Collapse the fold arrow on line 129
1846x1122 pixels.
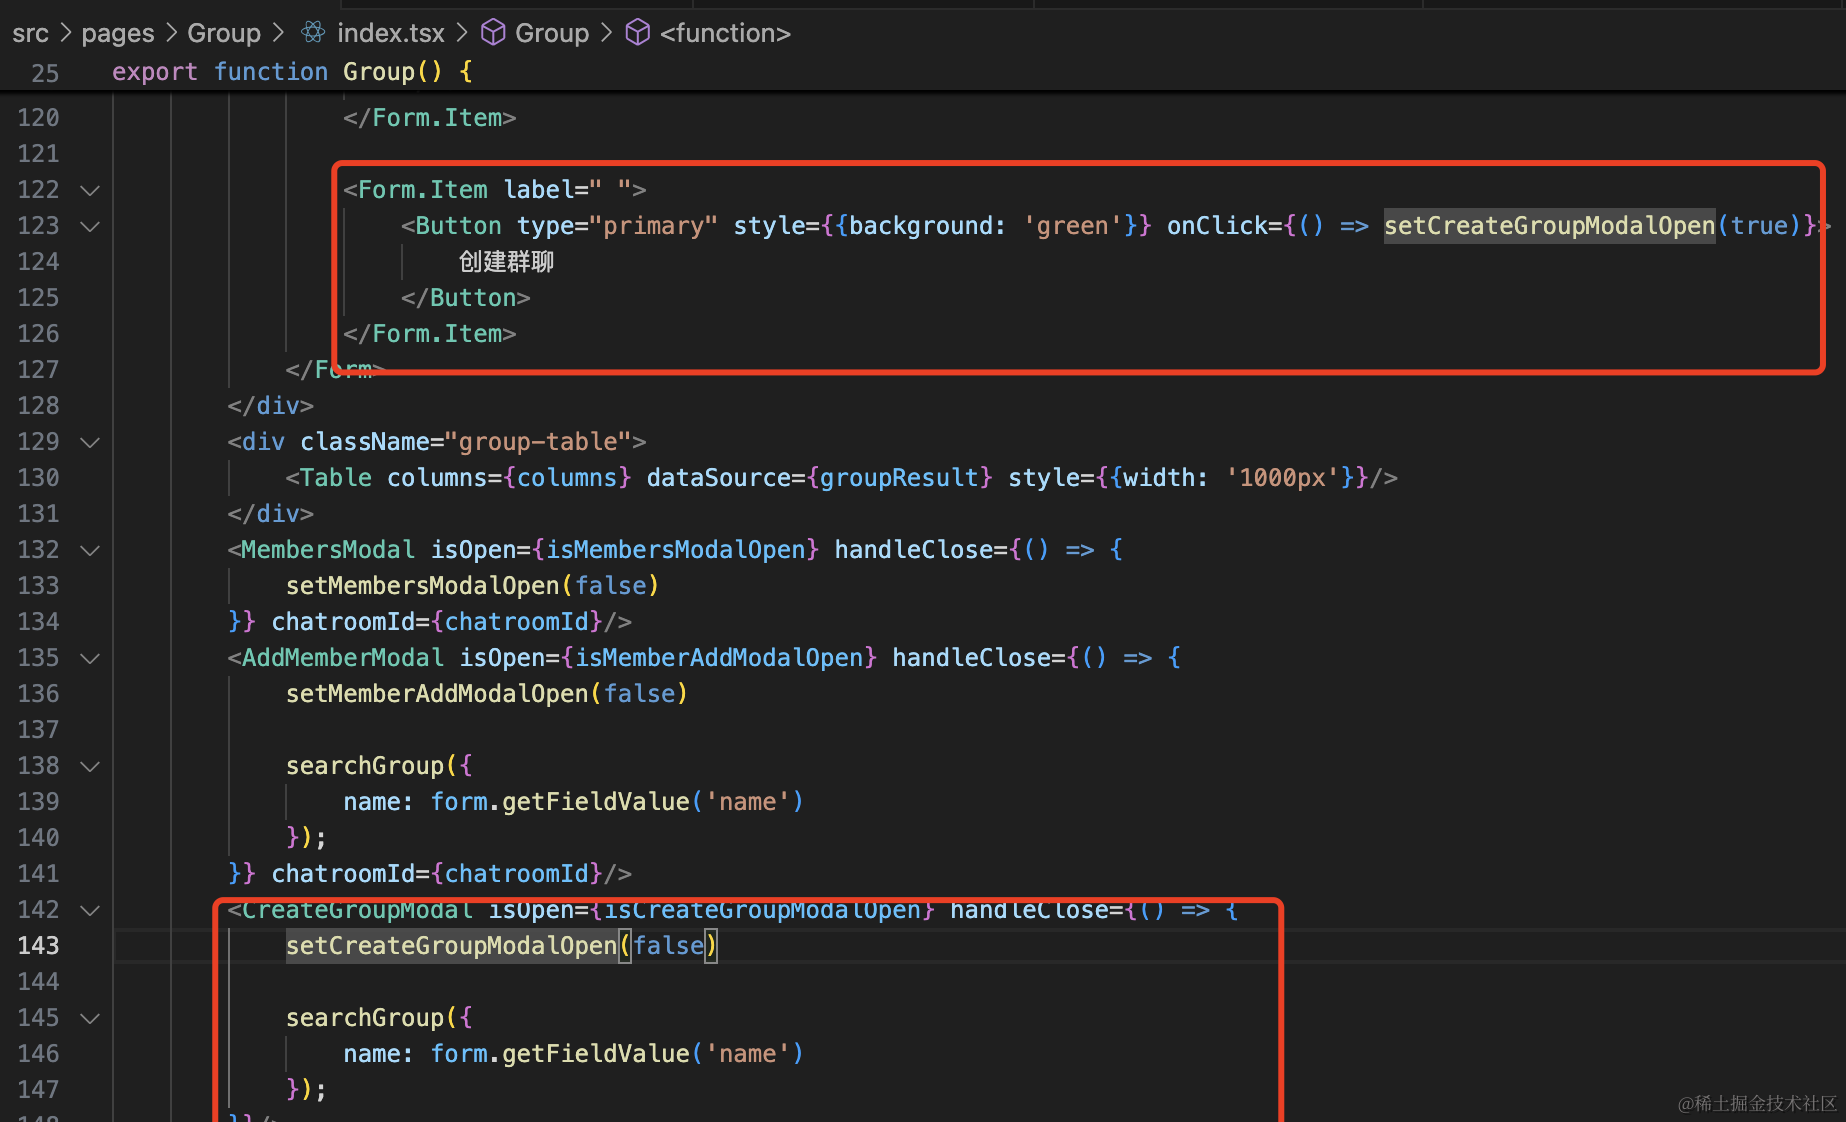90,442
